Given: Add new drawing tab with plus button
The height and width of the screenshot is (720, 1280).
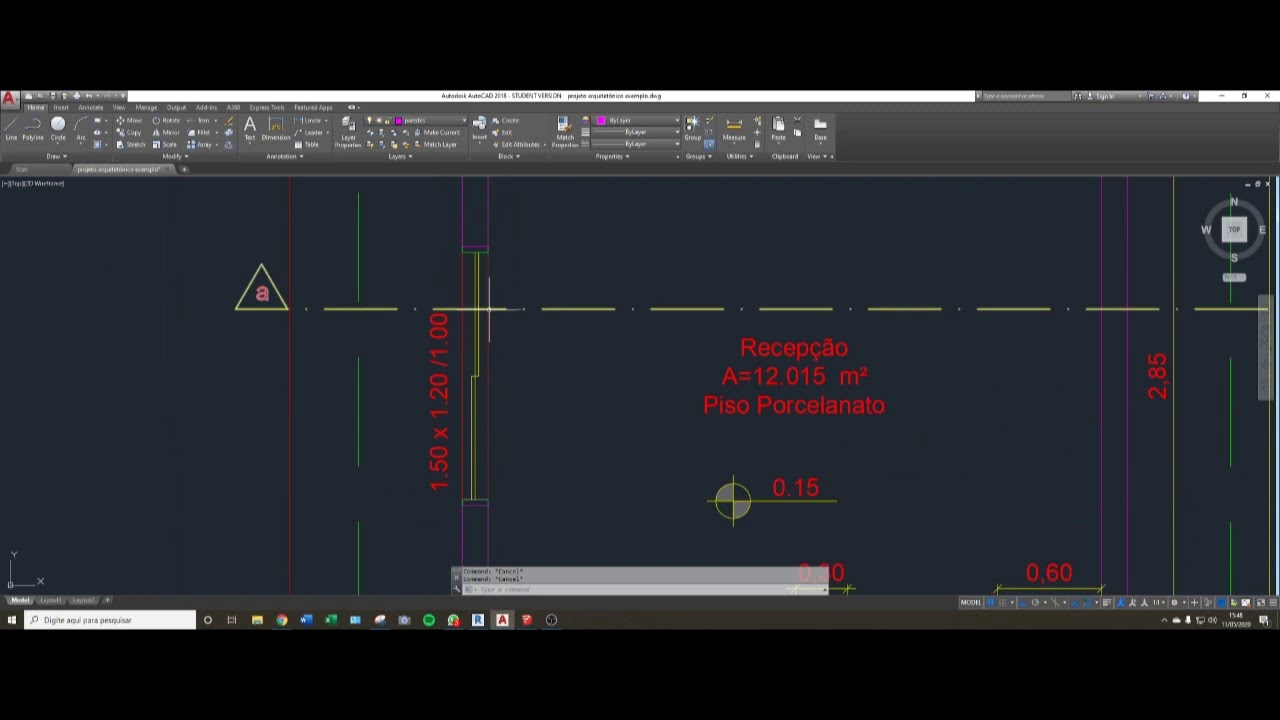Looking at the screenshot, I should [184, 169].
